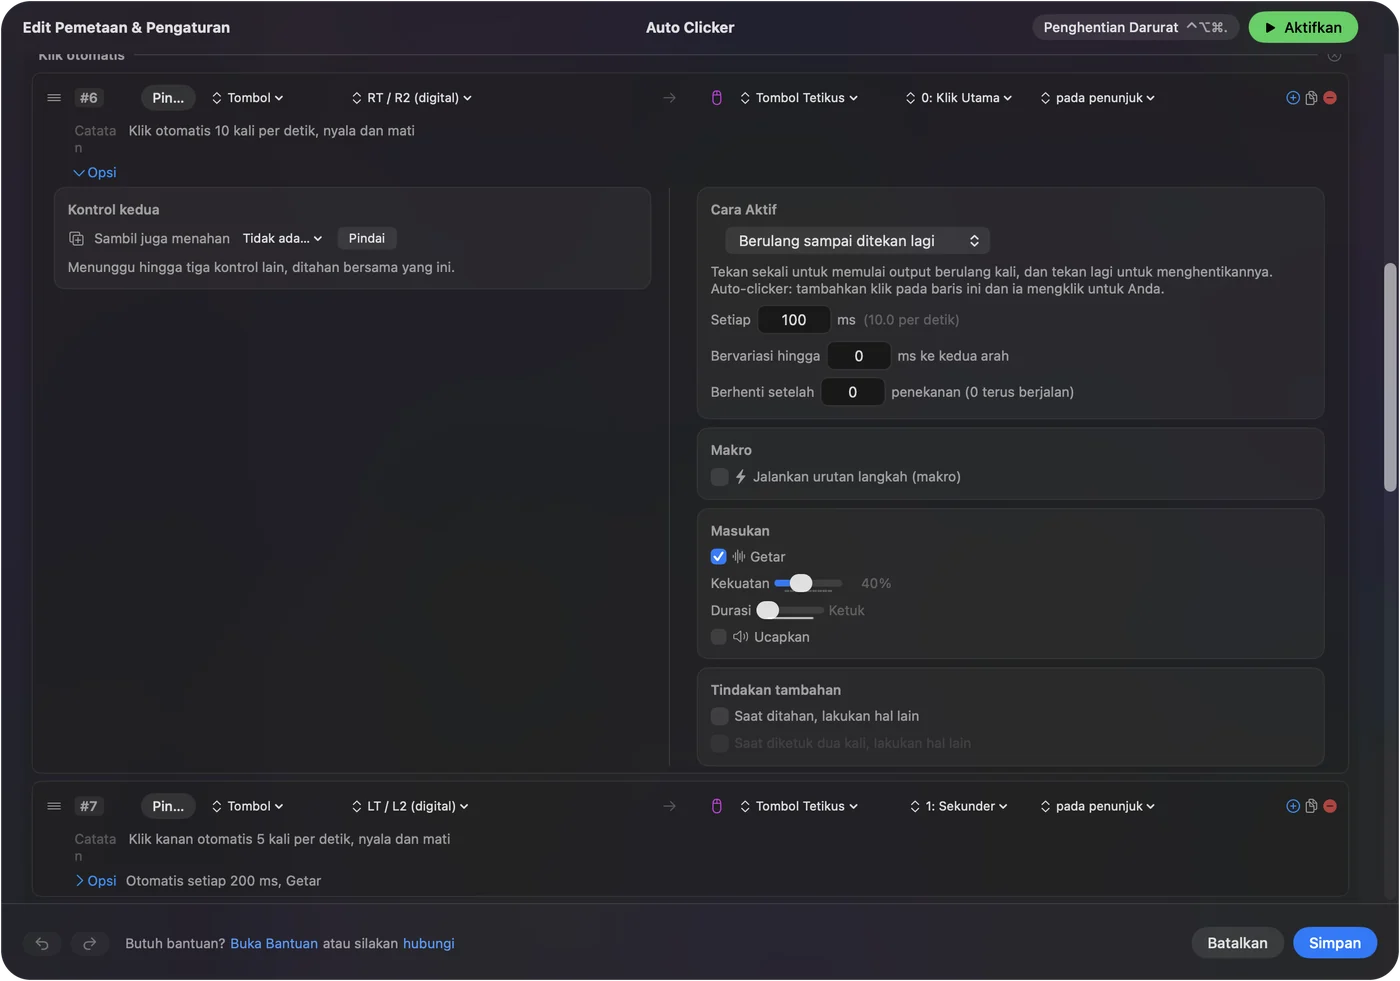The width and height of the screenshot is (1400, 981).
Task: Open the 1: Sekunder dropdown
Action: click(959, 806)
